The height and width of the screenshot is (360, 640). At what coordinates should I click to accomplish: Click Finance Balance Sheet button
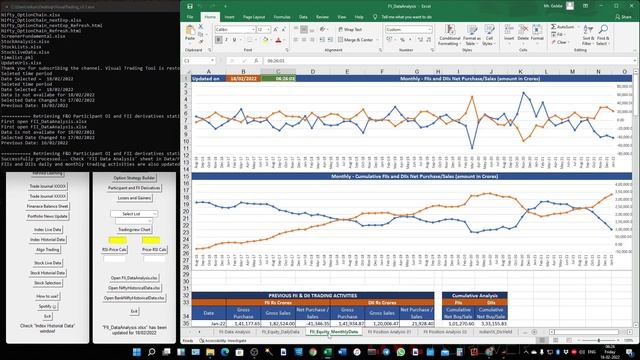tap(47, 207)
